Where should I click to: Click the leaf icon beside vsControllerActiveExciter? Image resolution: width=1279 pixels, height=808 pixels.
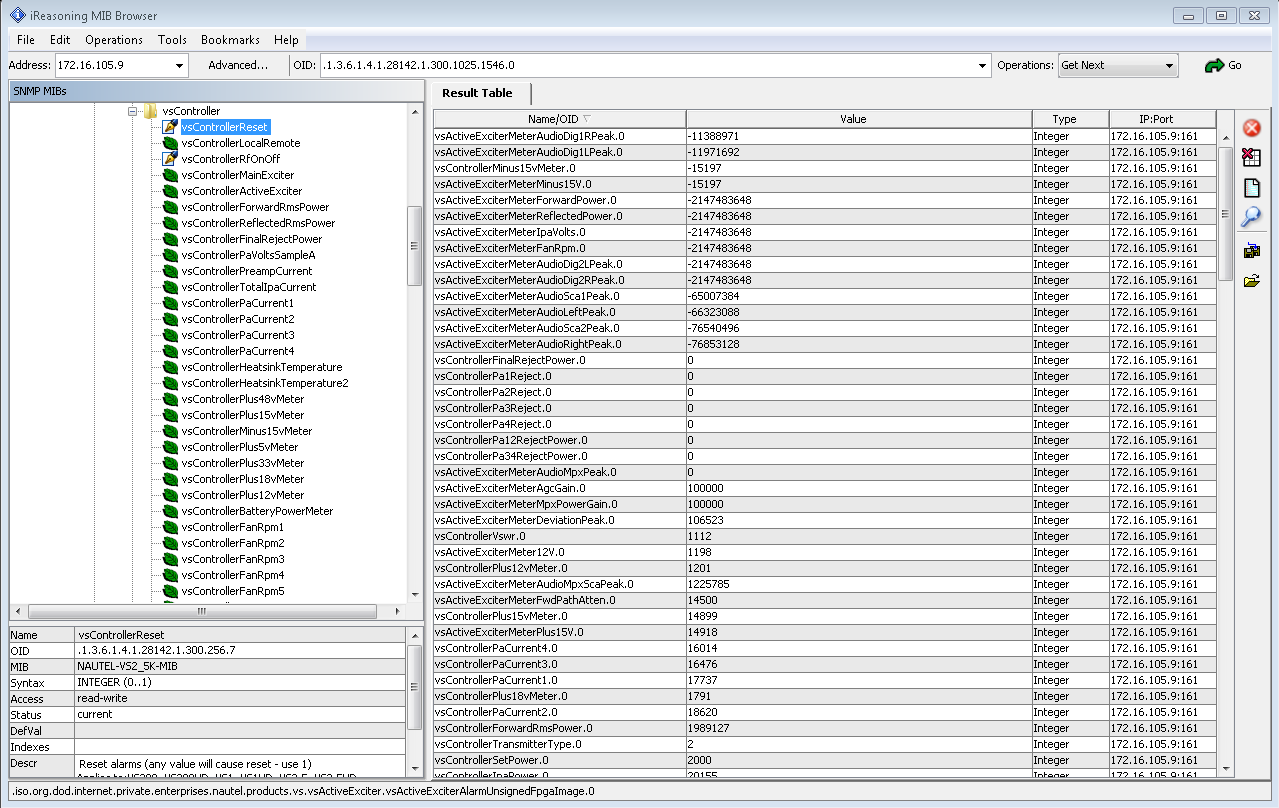[x=169, y=191]
